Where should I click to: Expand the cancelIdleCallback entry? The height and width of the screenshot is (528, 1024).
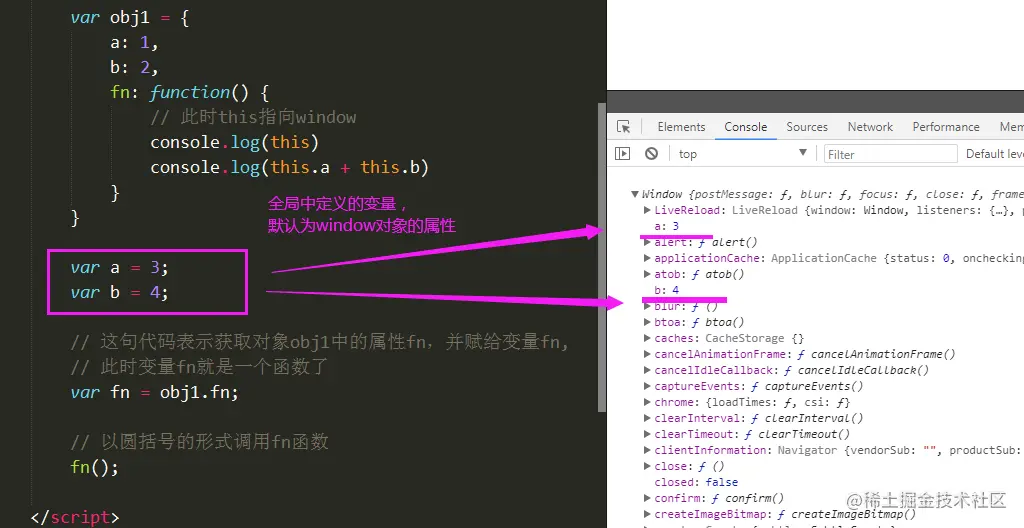coord(647,370)
